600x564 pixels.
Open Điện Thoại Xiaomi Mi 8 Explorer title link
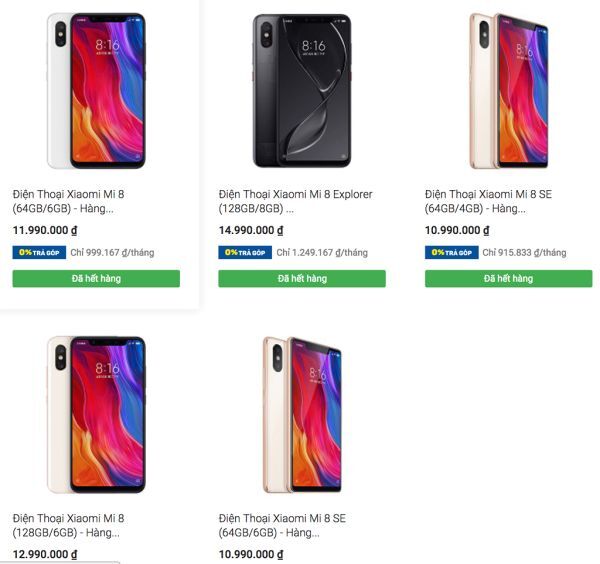click(295, 201)
